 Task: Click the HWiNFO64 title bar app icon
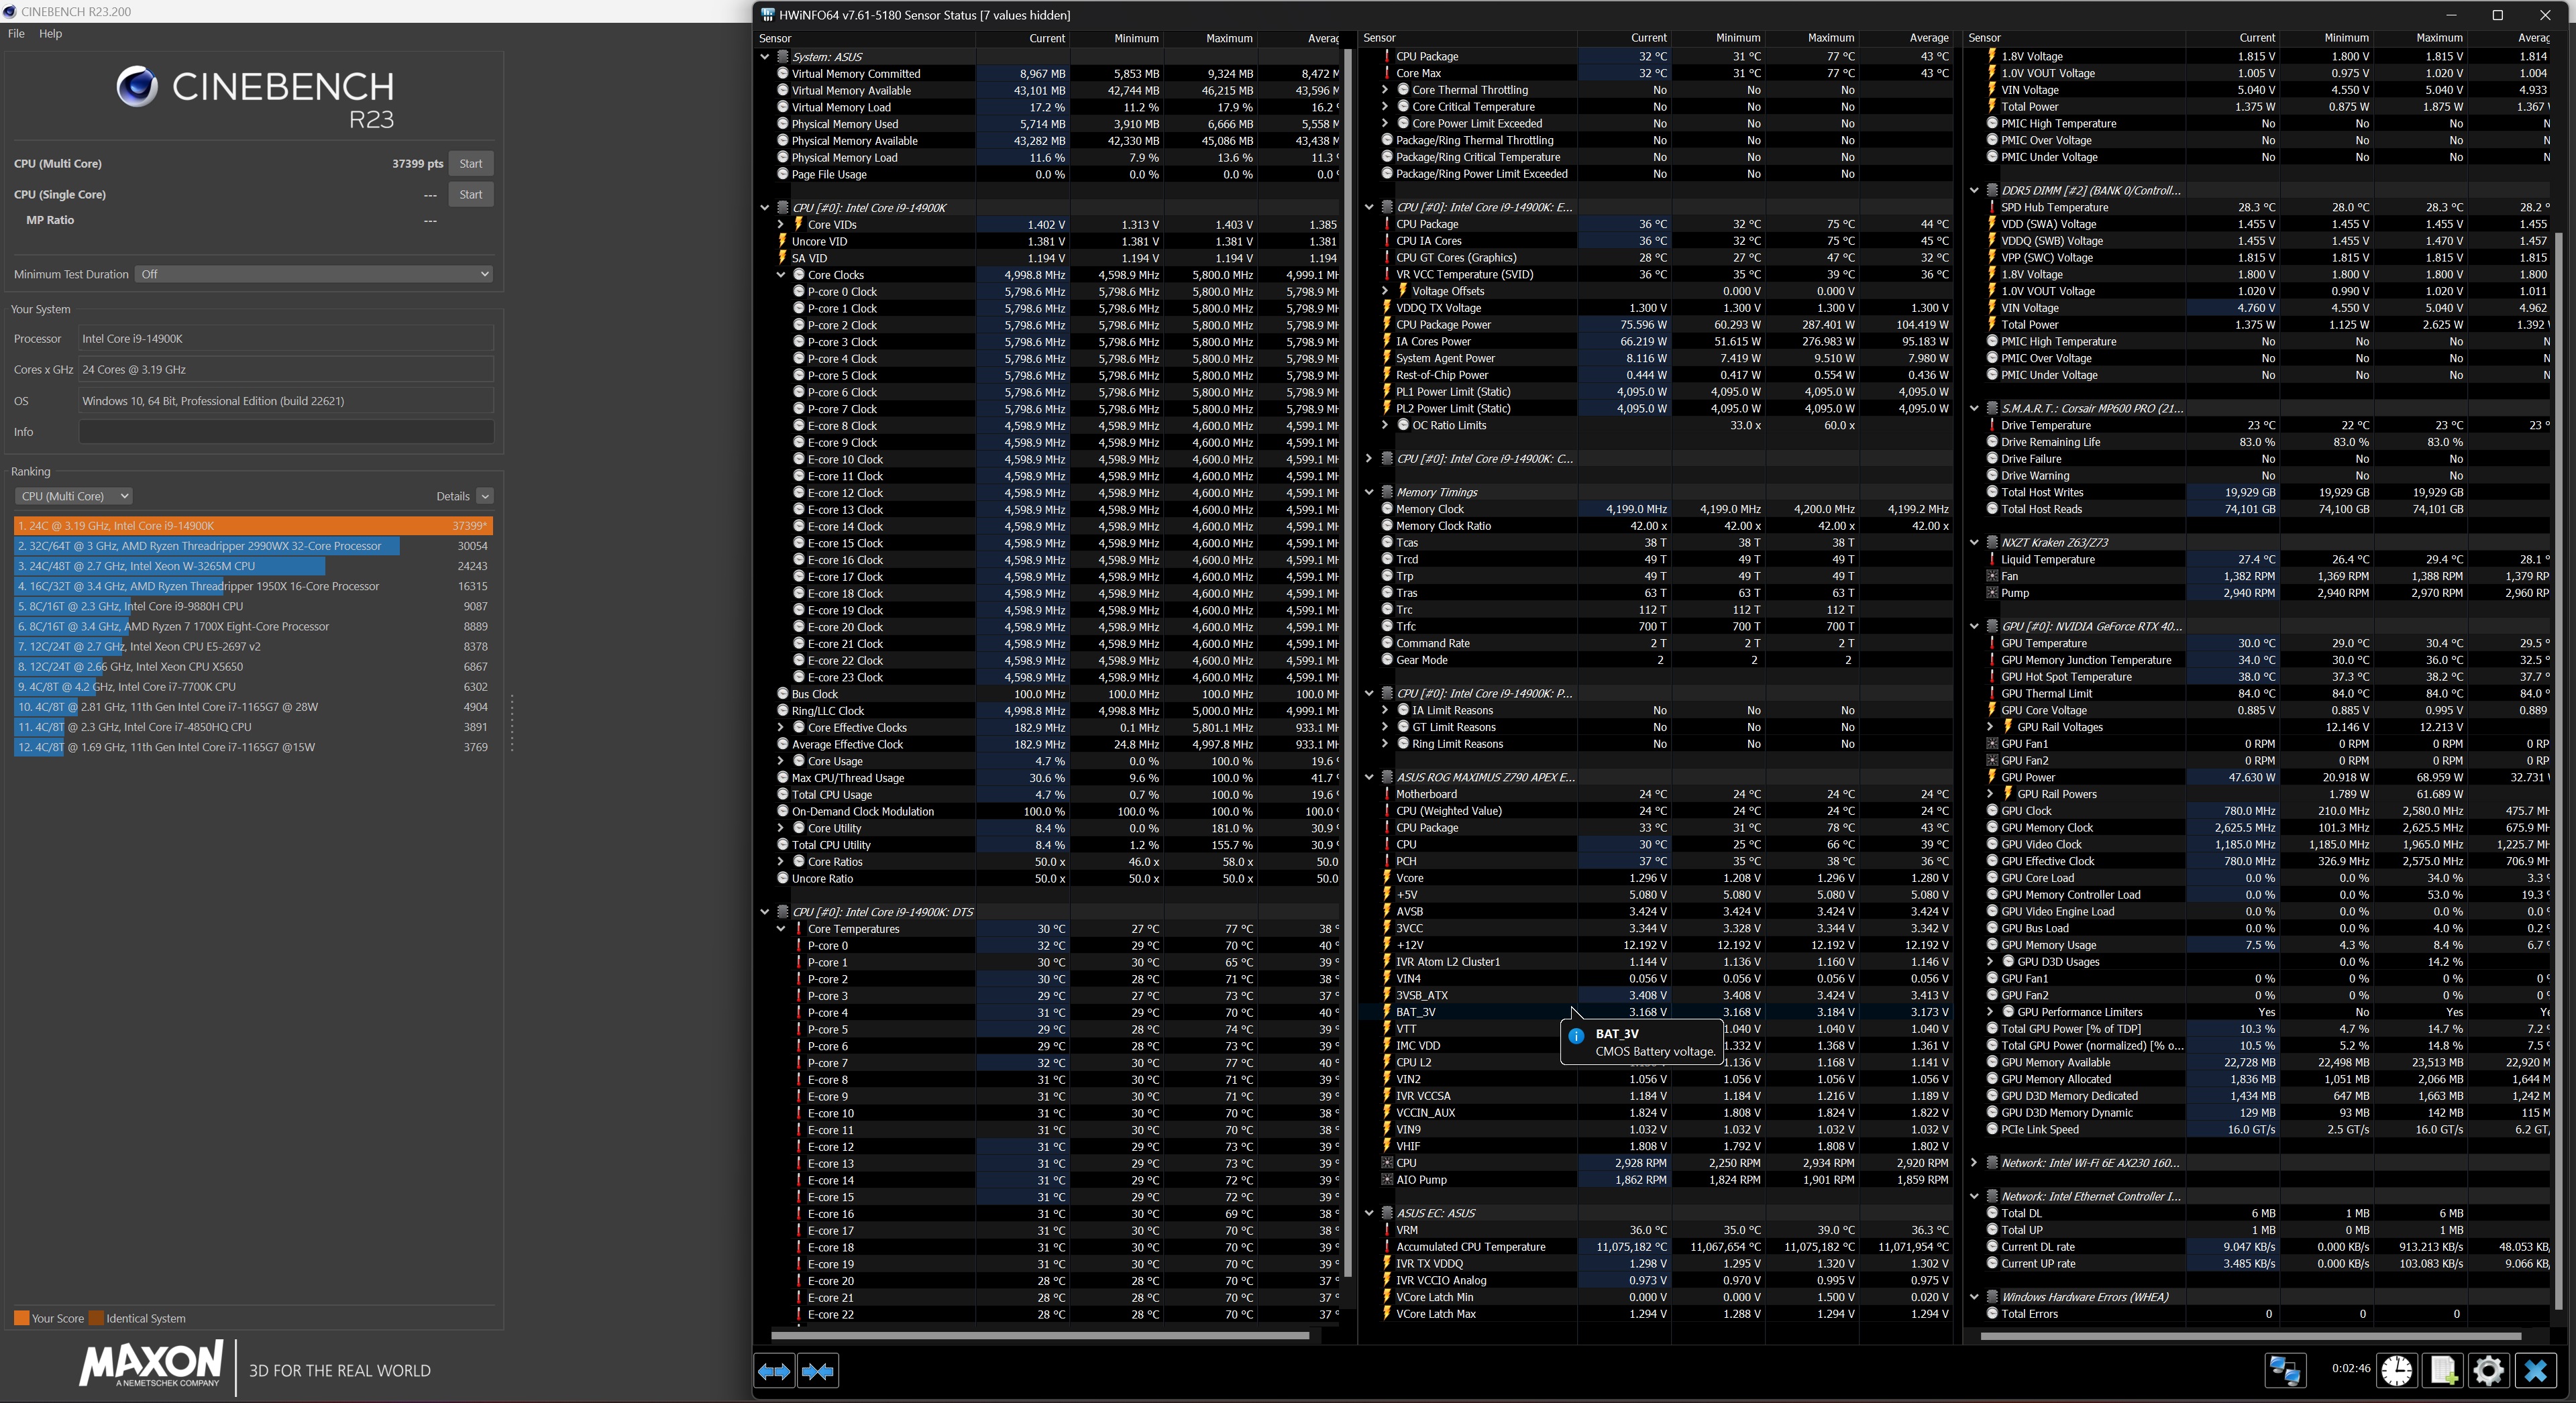tap(767, 15)
